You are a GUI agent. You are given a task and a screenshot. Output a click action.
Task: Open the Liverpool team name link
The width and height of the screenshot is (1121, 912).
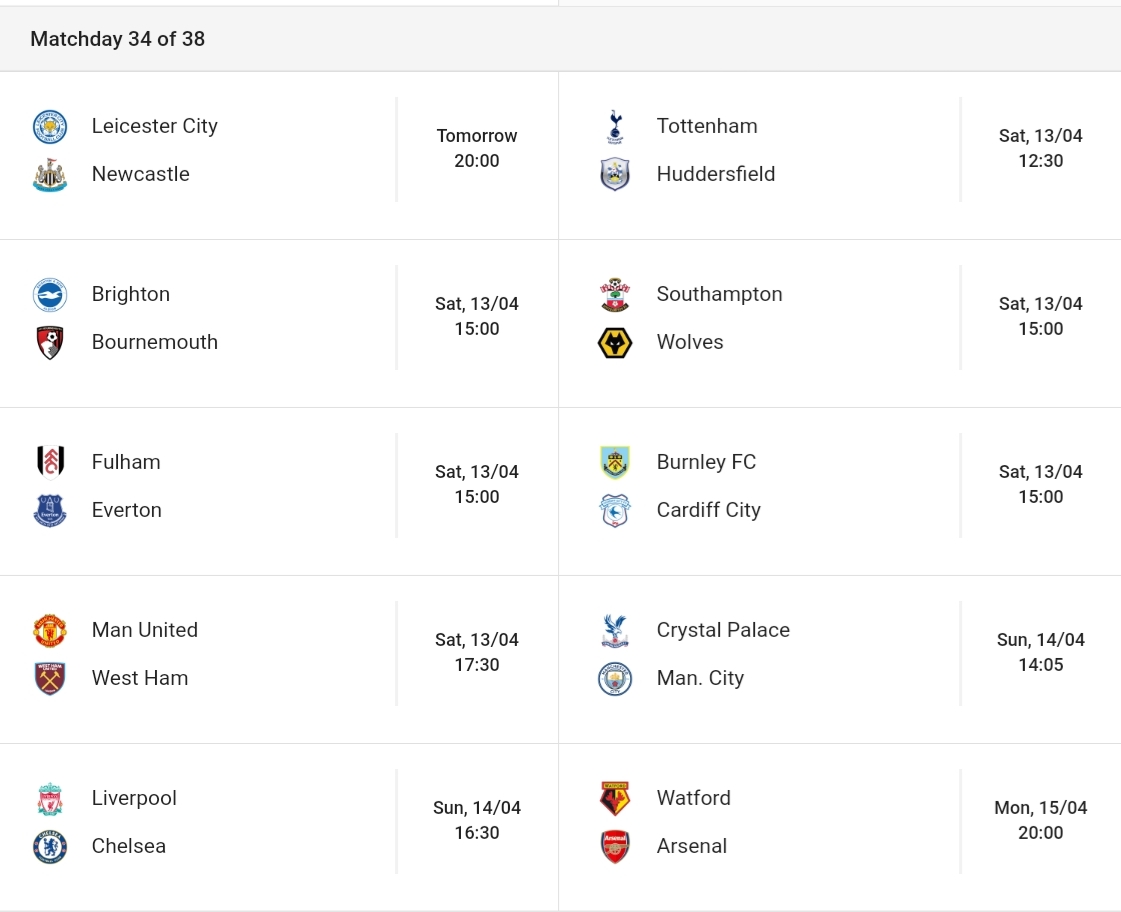click(x=134, y=798)
